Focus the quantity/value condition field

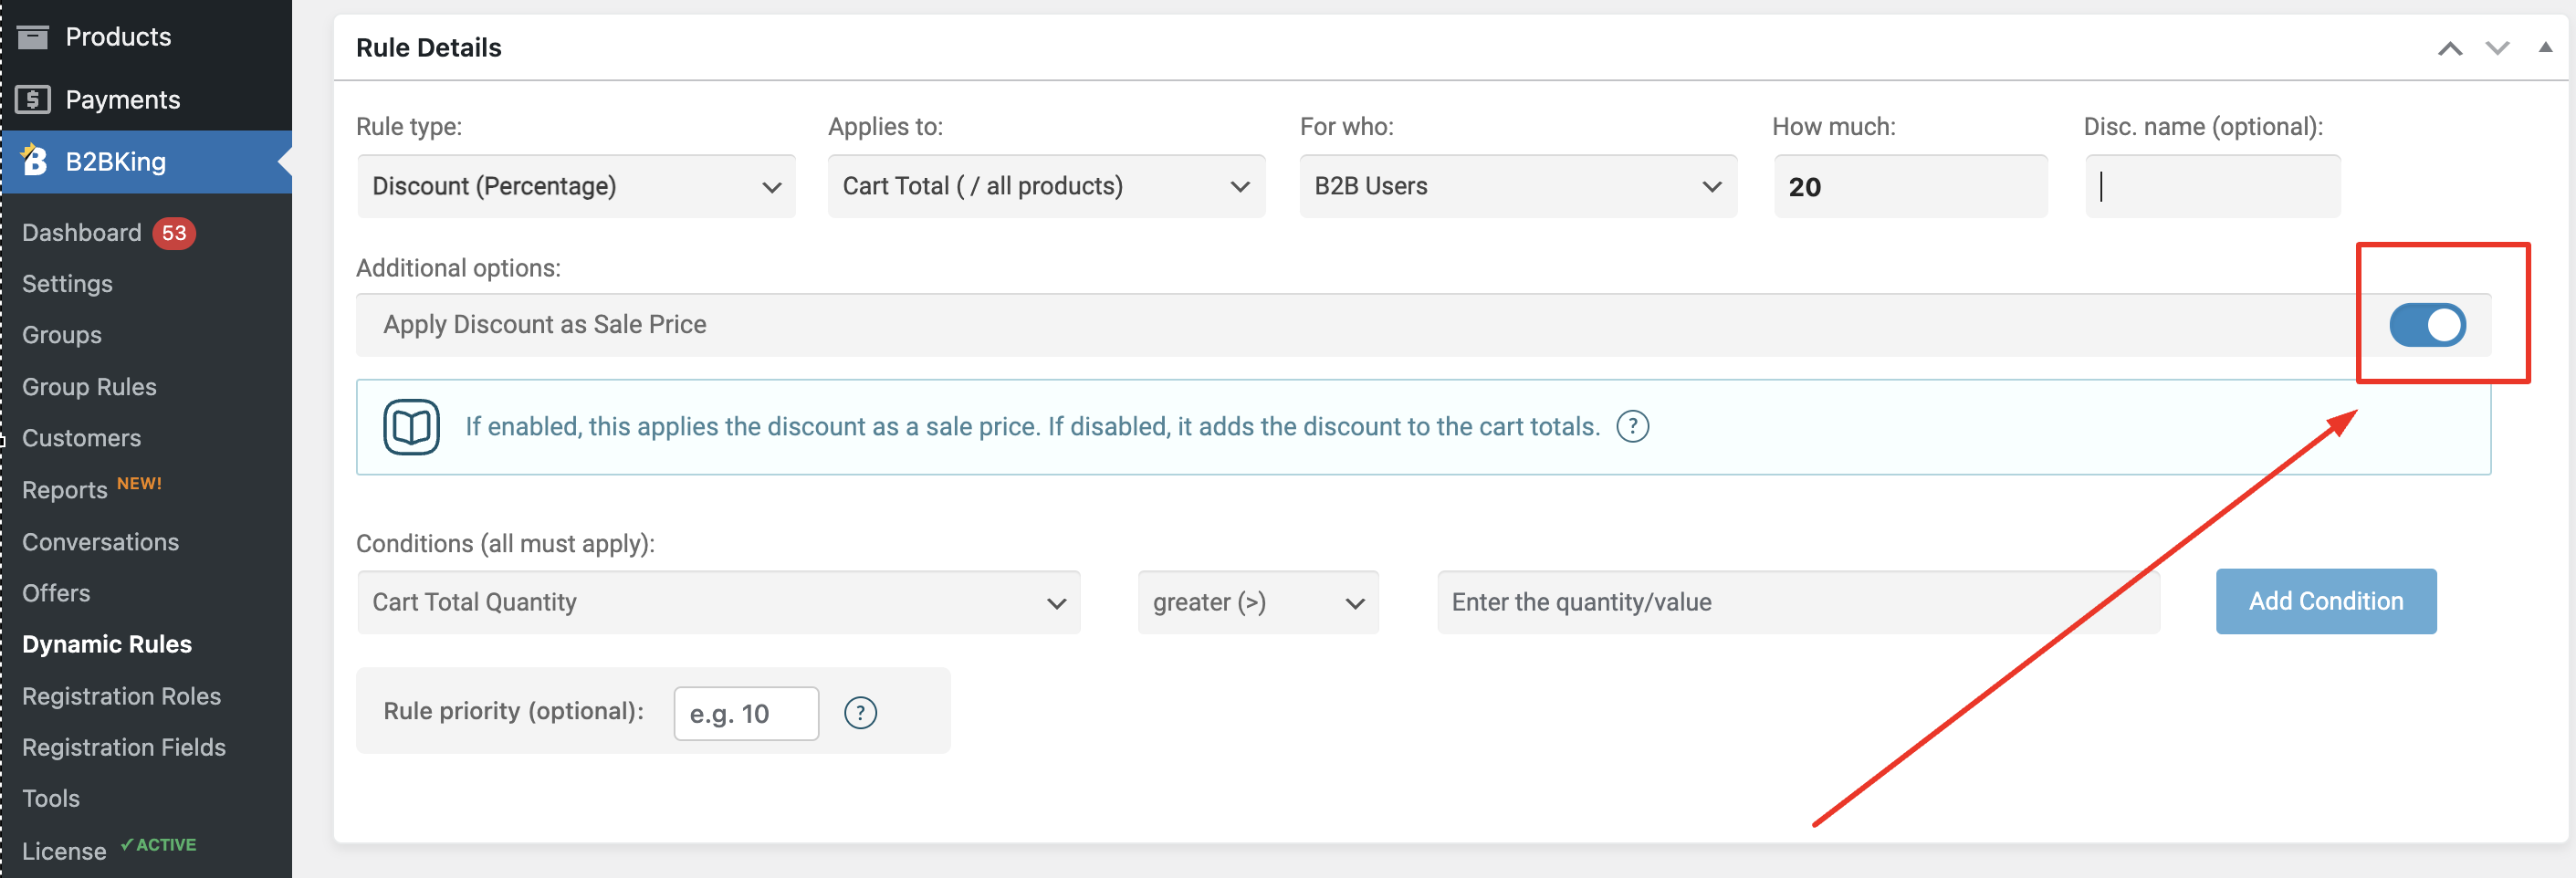[1798, 602]
